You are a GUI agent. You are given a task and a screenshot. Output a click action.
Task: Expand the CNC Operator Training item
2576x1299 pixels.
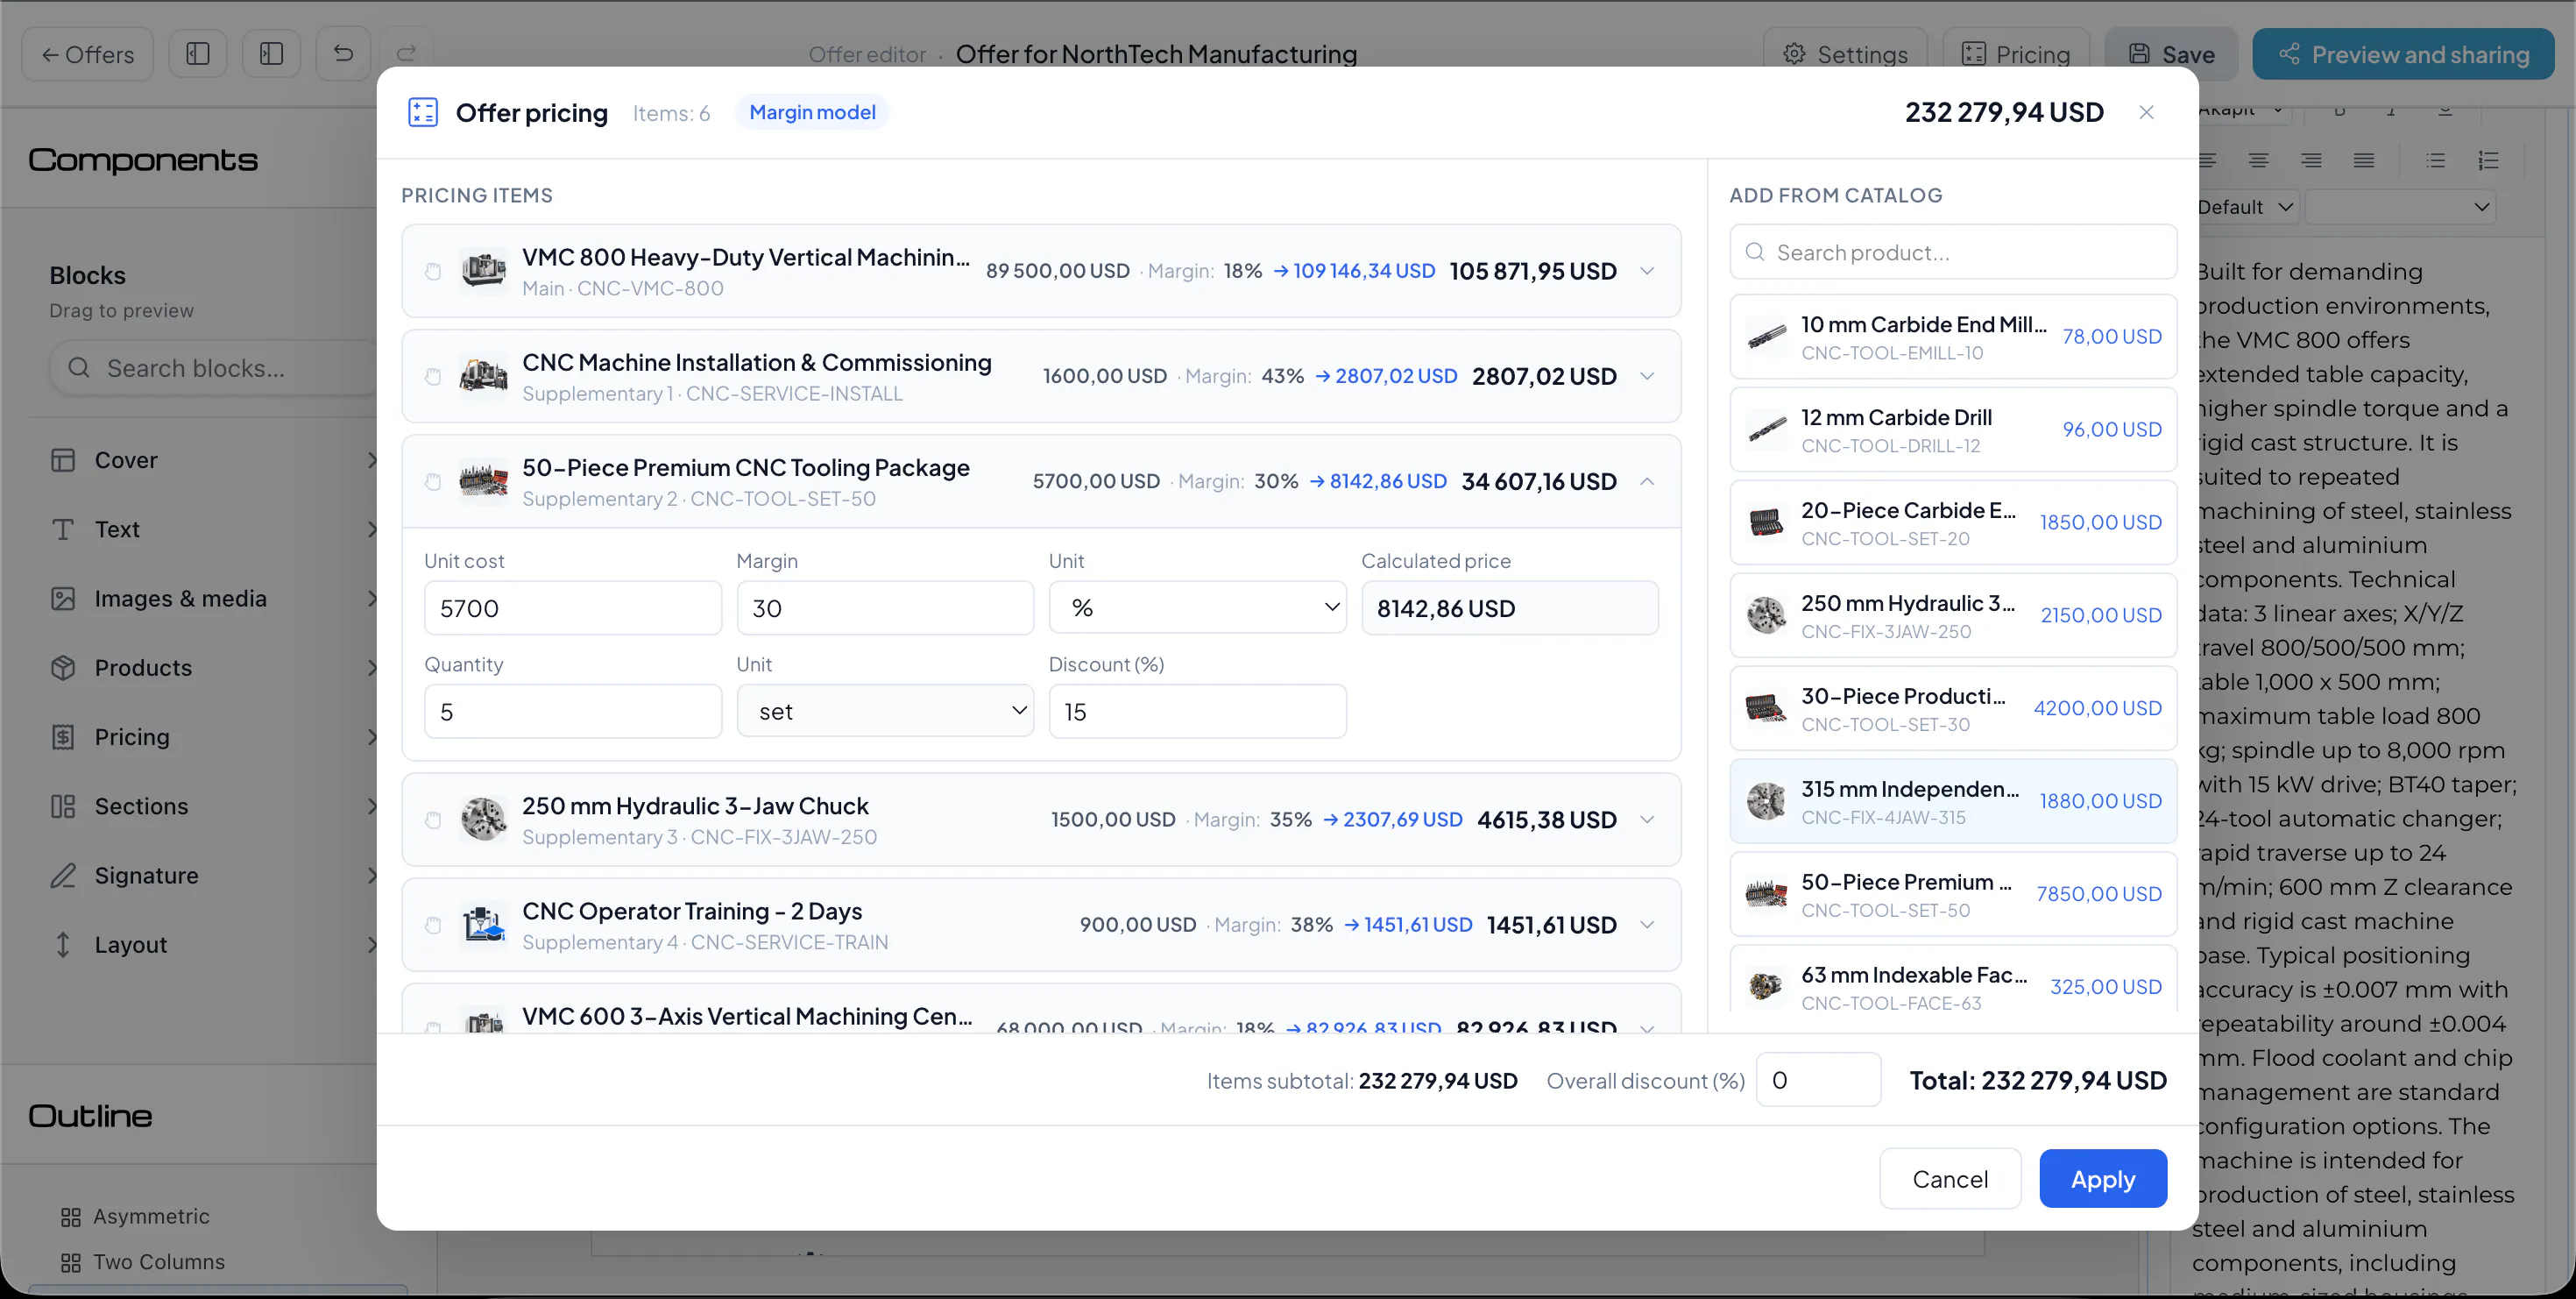point(1647,925)
